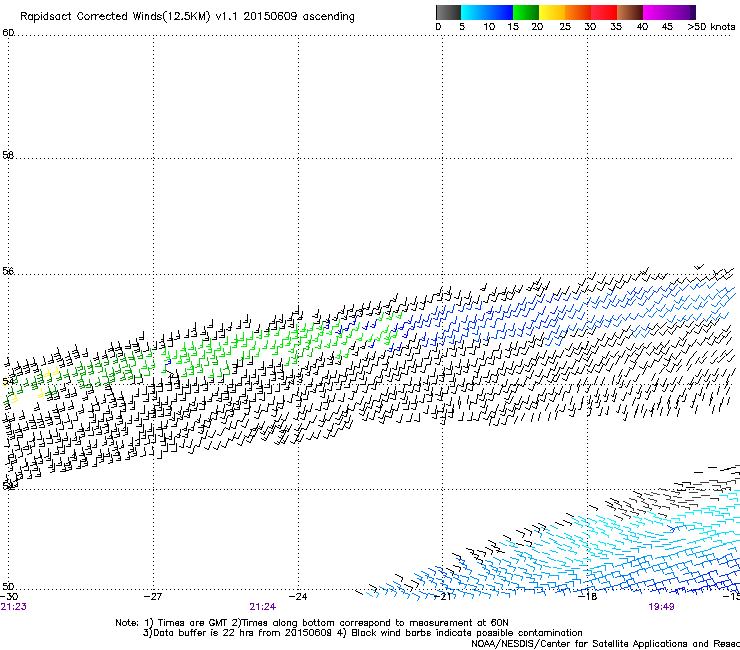The width and height of the screenshot is (740, 650).
Task: Click the '45' legend scale label
Action: (667, 27)
